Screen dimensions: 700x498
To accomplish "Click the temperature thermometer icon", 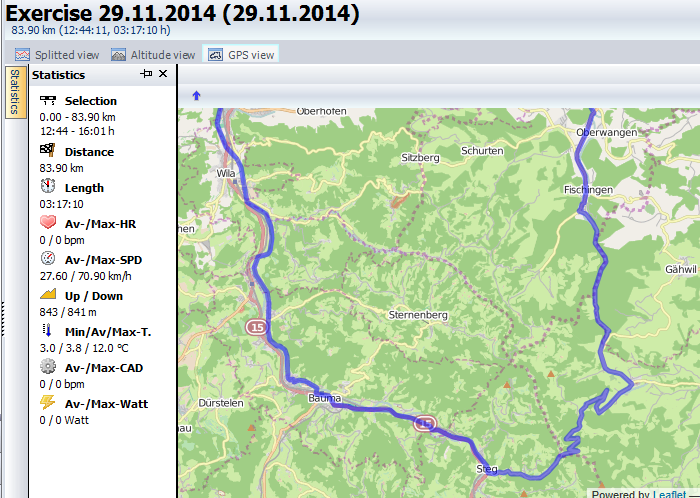I will (48, 331).
